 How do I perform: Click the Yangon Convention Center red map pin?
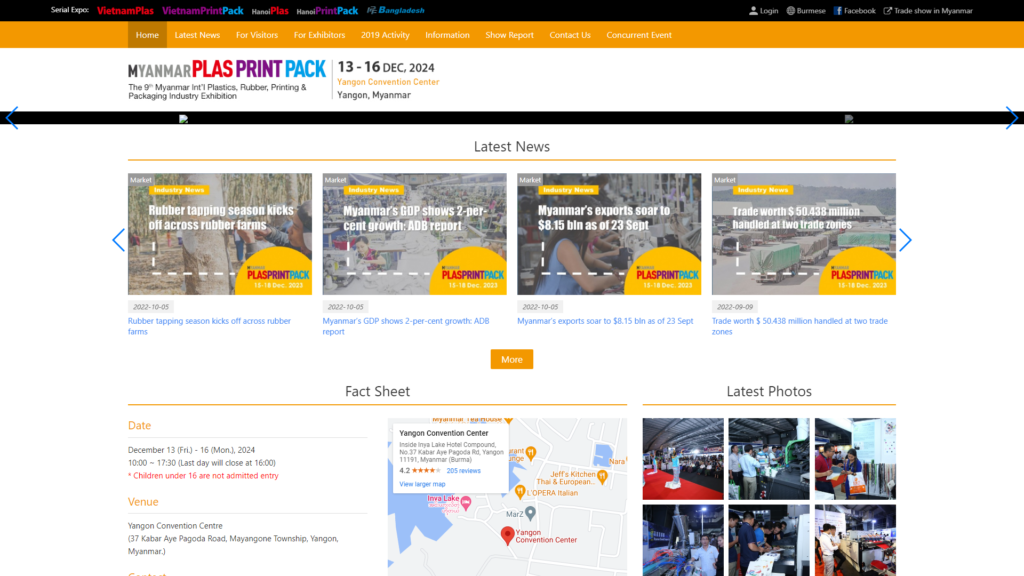(x=507, y=536)
